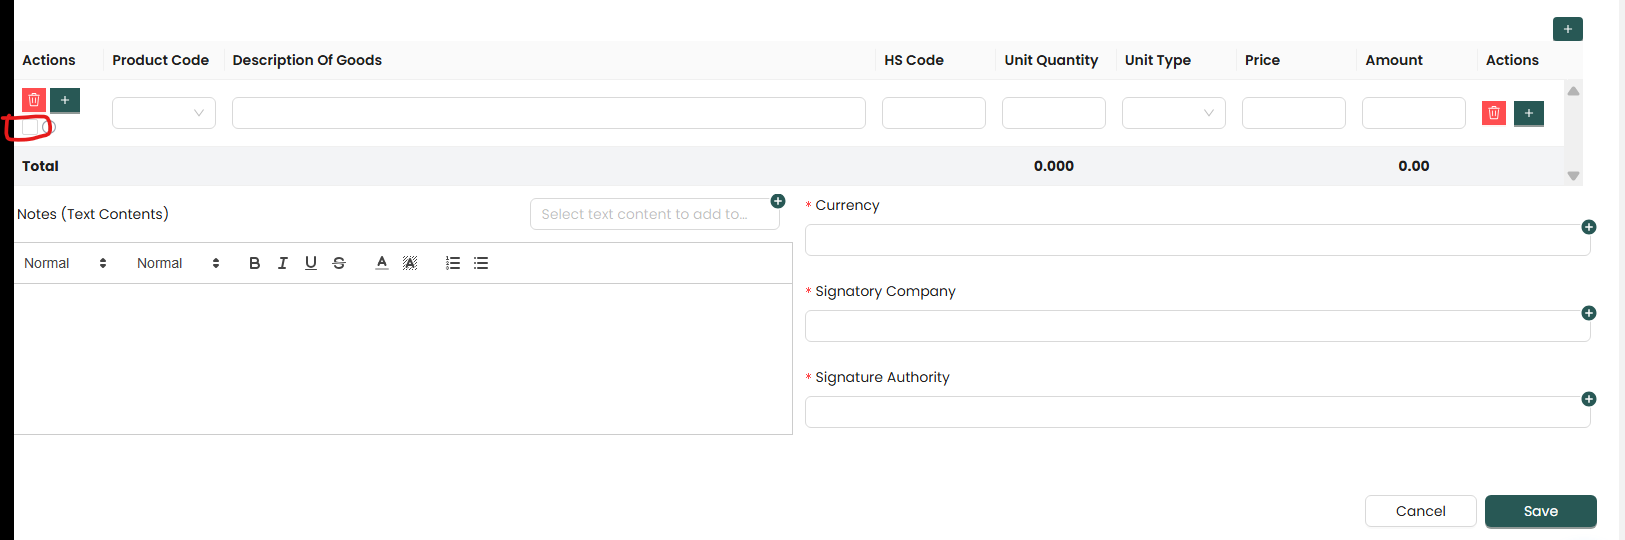Click the Unit Type column header
This screenshot has height=540, width=1625.
pyautogui.click(x=1158, y=60)
